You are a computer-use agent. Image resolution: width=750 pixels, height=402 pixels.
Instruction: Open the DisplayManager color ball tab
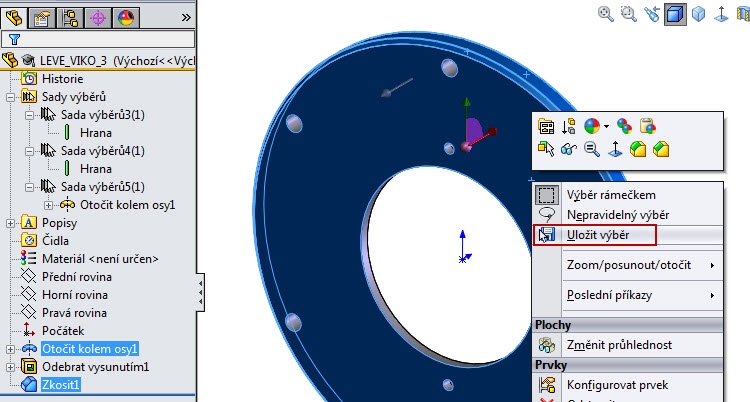tap(125, 16)
